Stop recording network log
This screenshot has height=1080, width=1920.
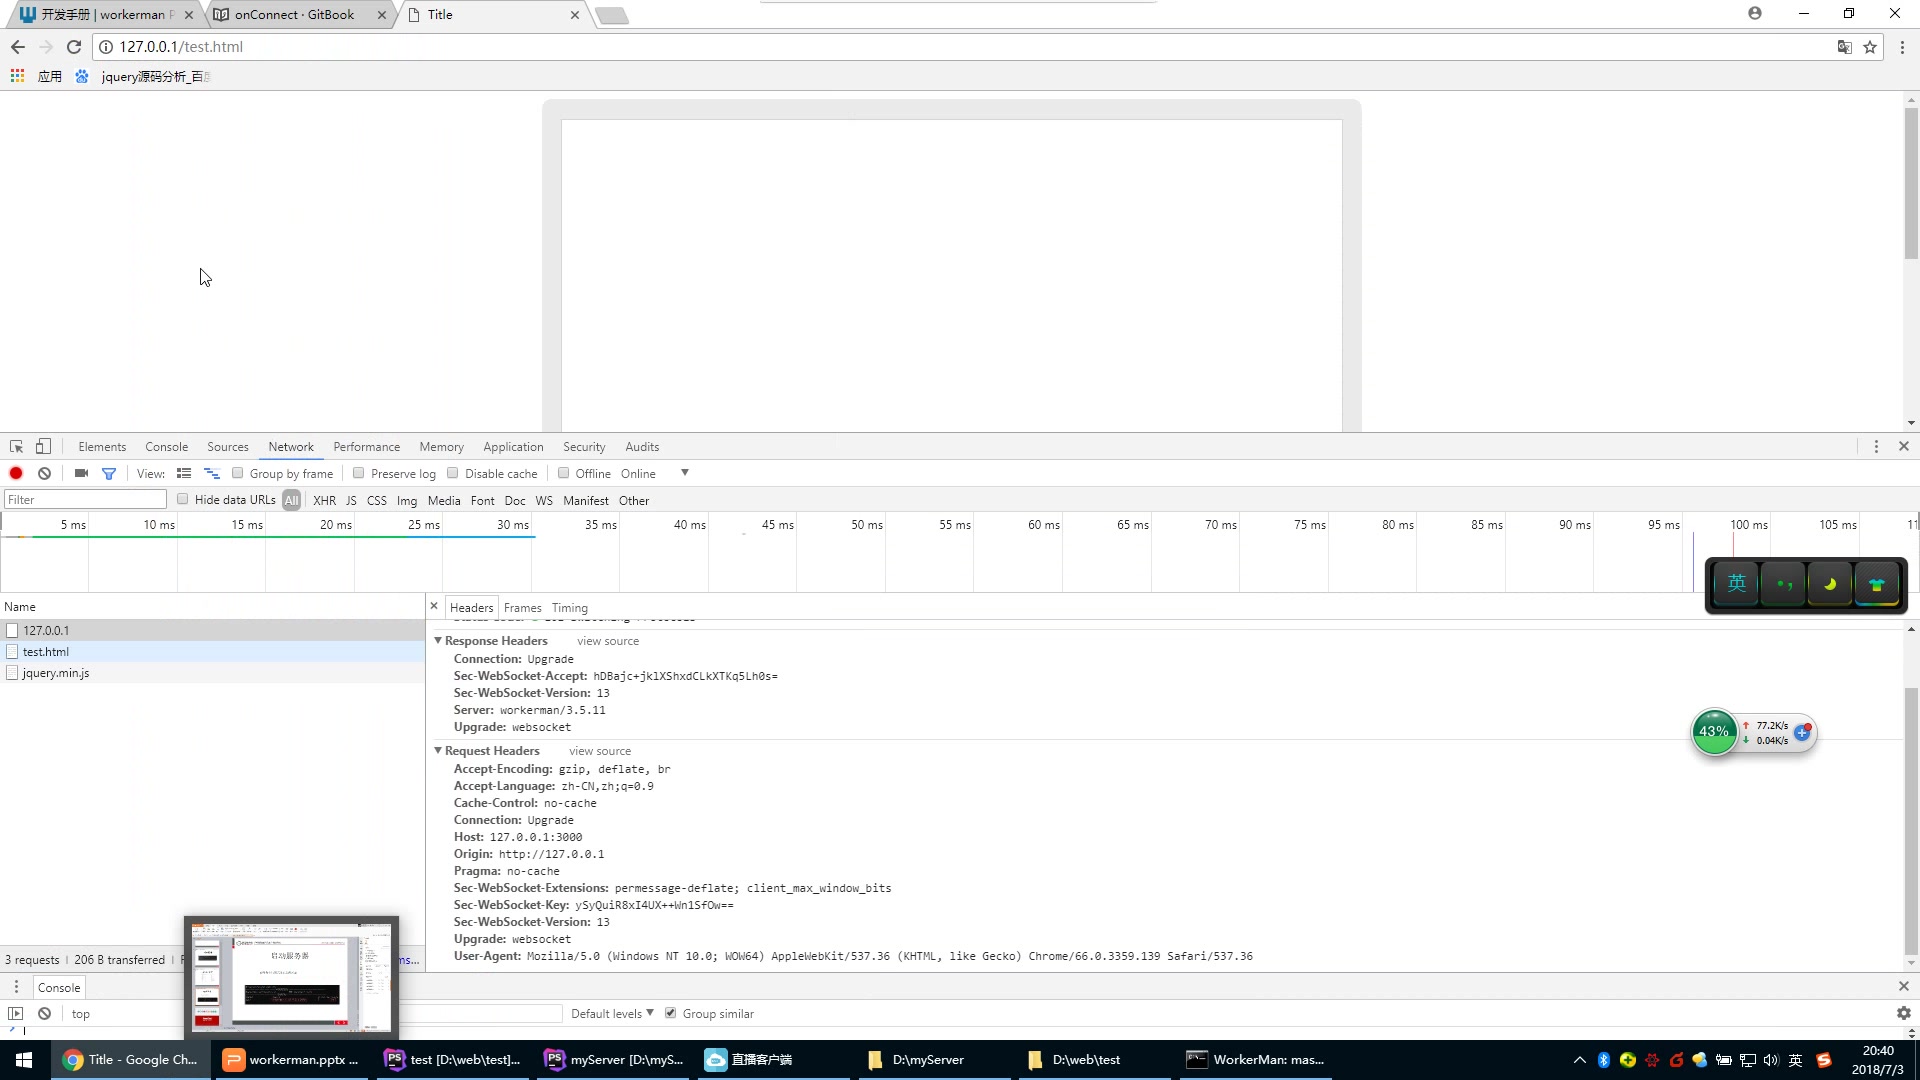click(16, 473)
